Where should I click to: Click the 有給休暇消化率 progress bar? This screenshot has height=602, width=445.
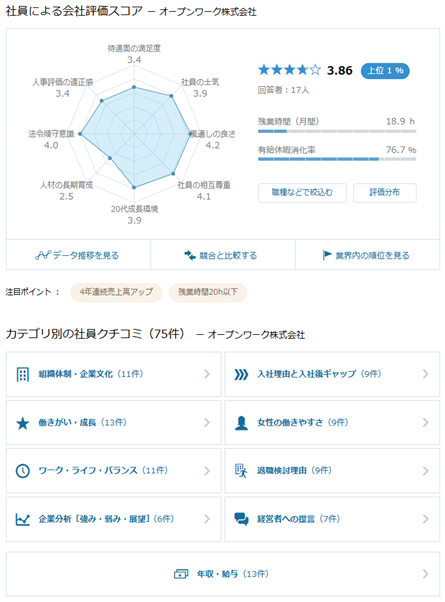click(337, 159)
